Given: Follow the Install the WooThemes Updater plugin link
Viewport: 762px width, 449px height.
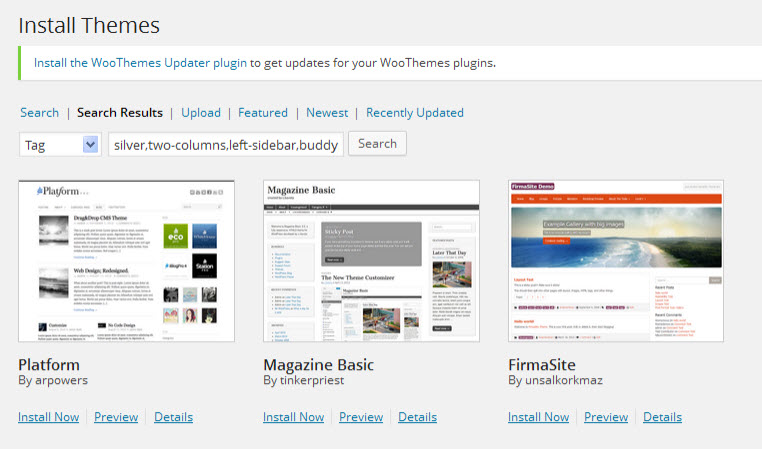Looking at the screenshot, I should pos(140,63).
